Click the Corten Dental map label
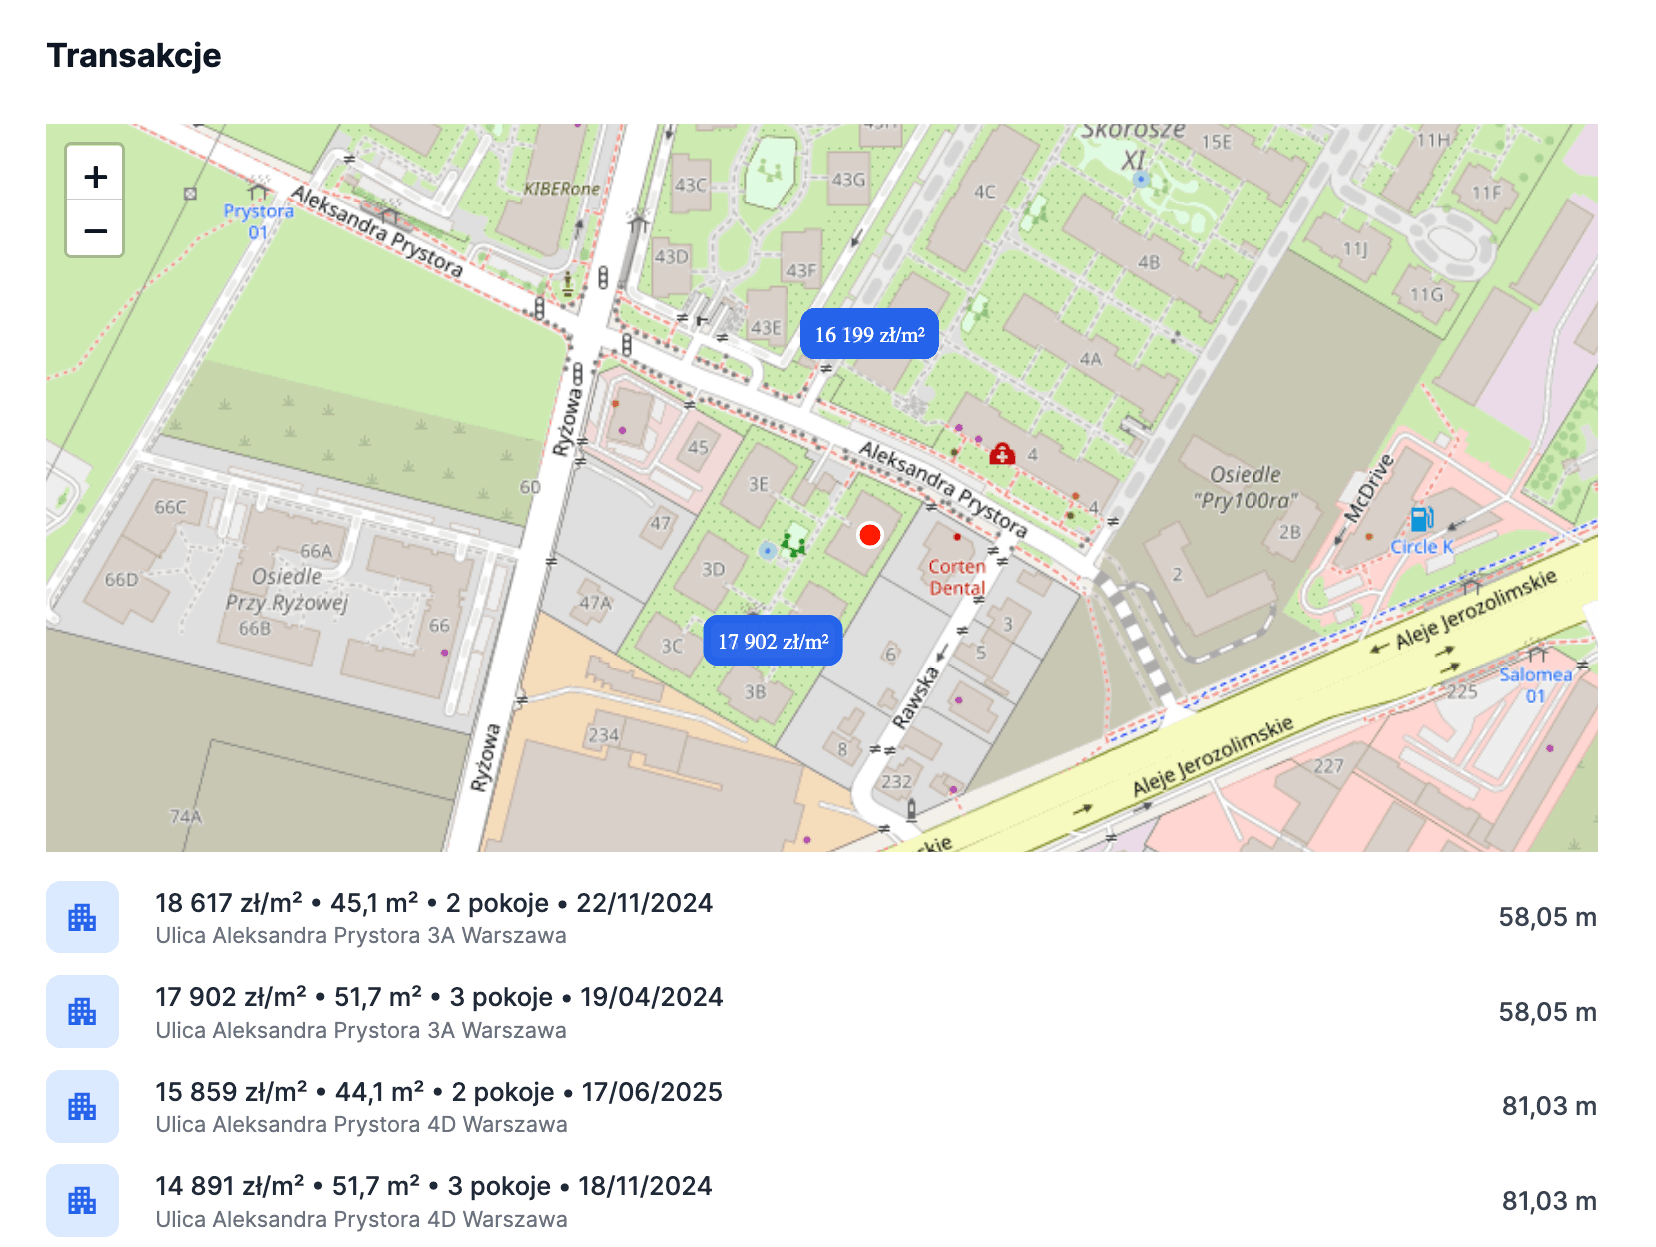Screen dimensions: 1656x1247 (957, 577)
